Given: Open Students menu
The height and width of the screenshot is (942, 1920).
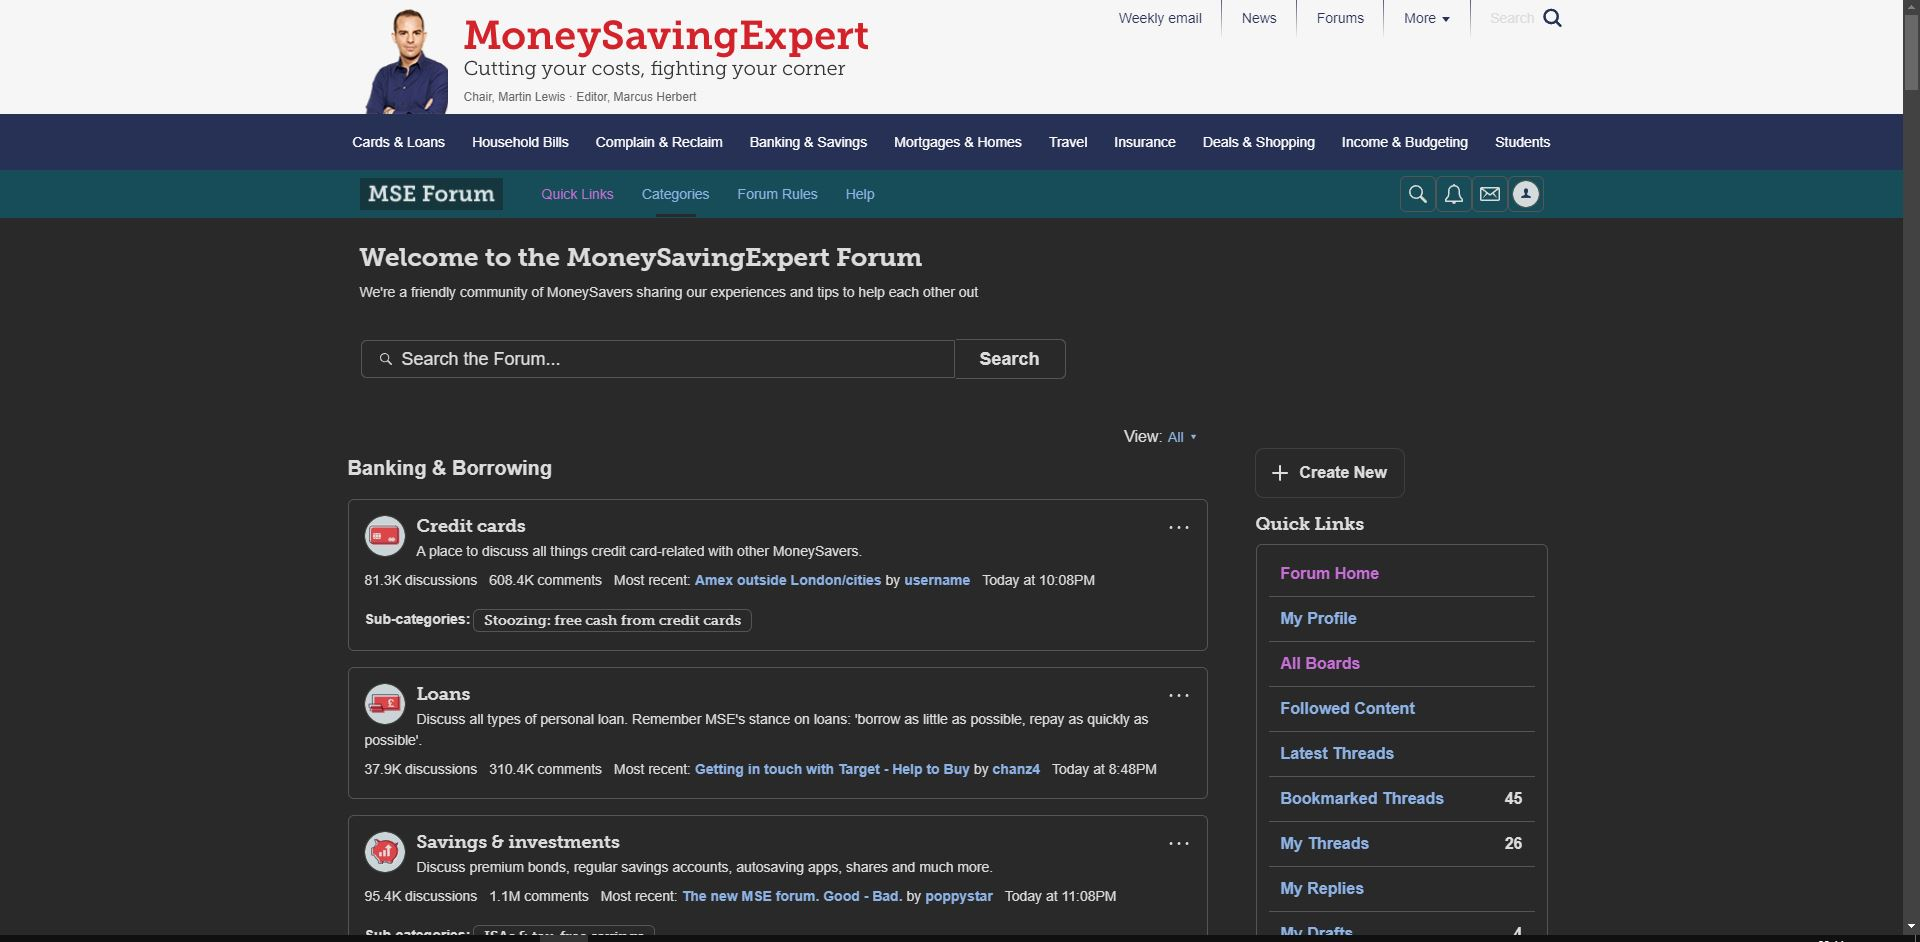Looking at the screenshot, I should click(1522, 142).
